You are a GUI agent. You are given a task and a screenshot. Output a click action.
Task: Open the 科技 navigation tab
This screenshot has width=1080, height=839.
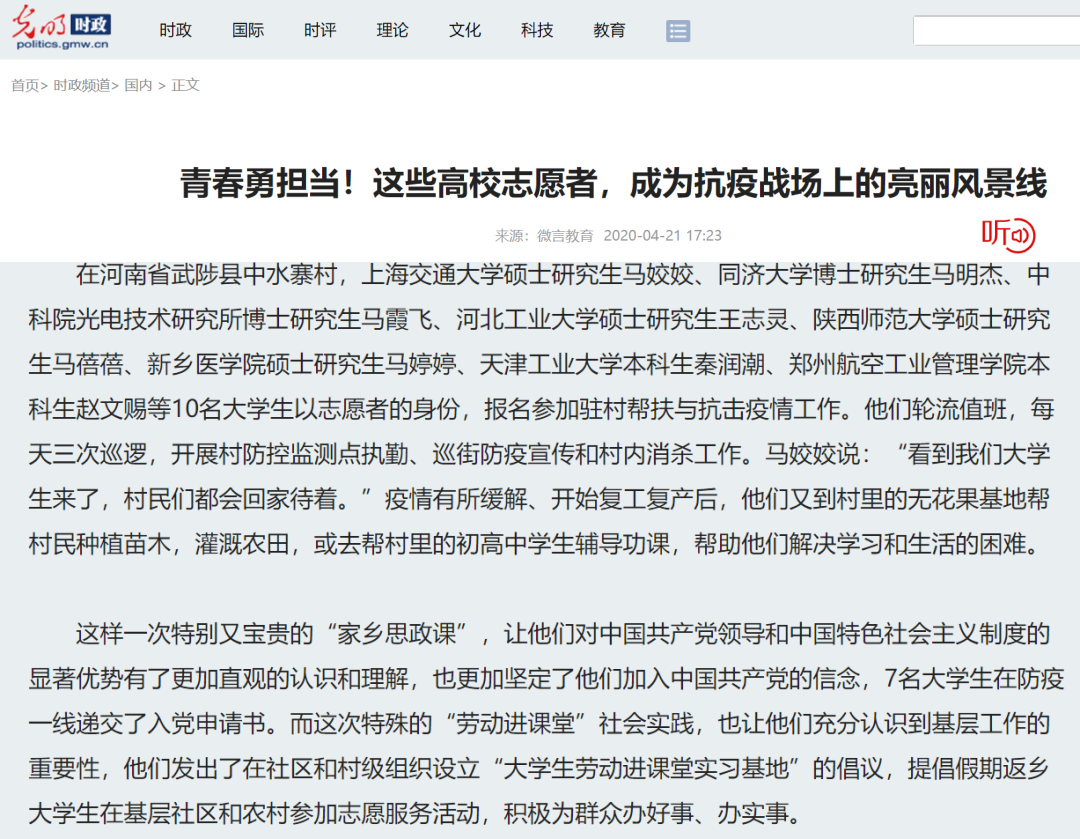(x=537, y=30)
